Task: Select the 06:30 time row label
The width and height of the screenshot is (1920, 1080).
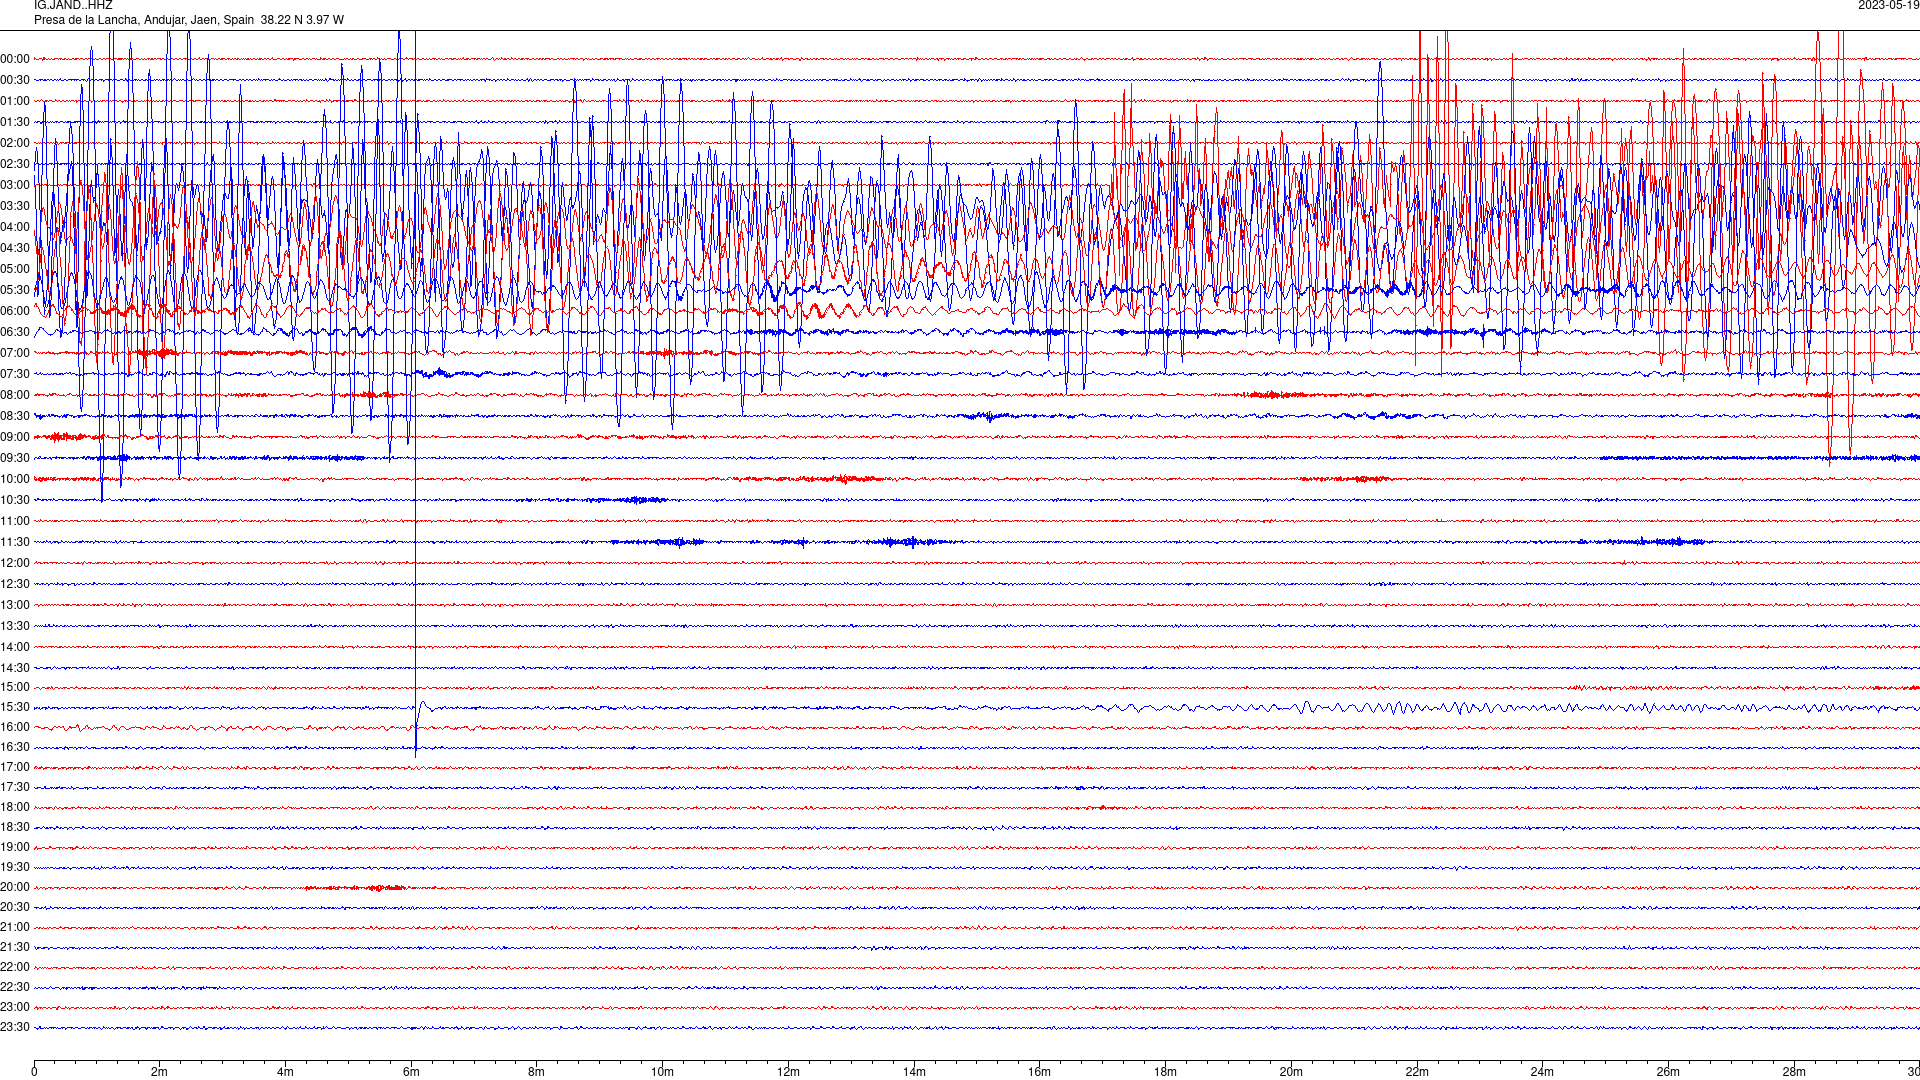Action: point(15,332)
